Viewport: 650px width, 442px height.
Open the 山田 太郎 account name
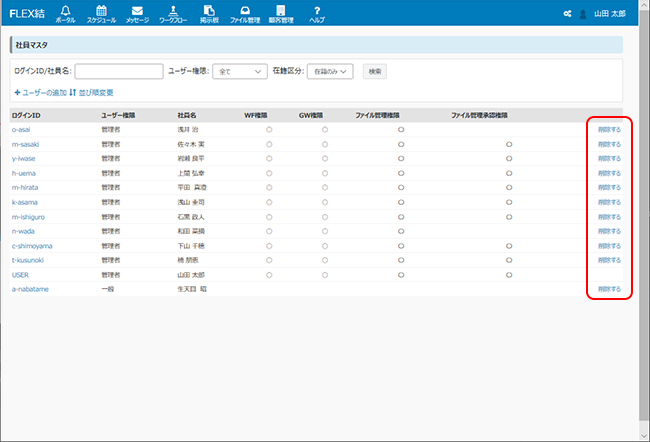point(610,14)
